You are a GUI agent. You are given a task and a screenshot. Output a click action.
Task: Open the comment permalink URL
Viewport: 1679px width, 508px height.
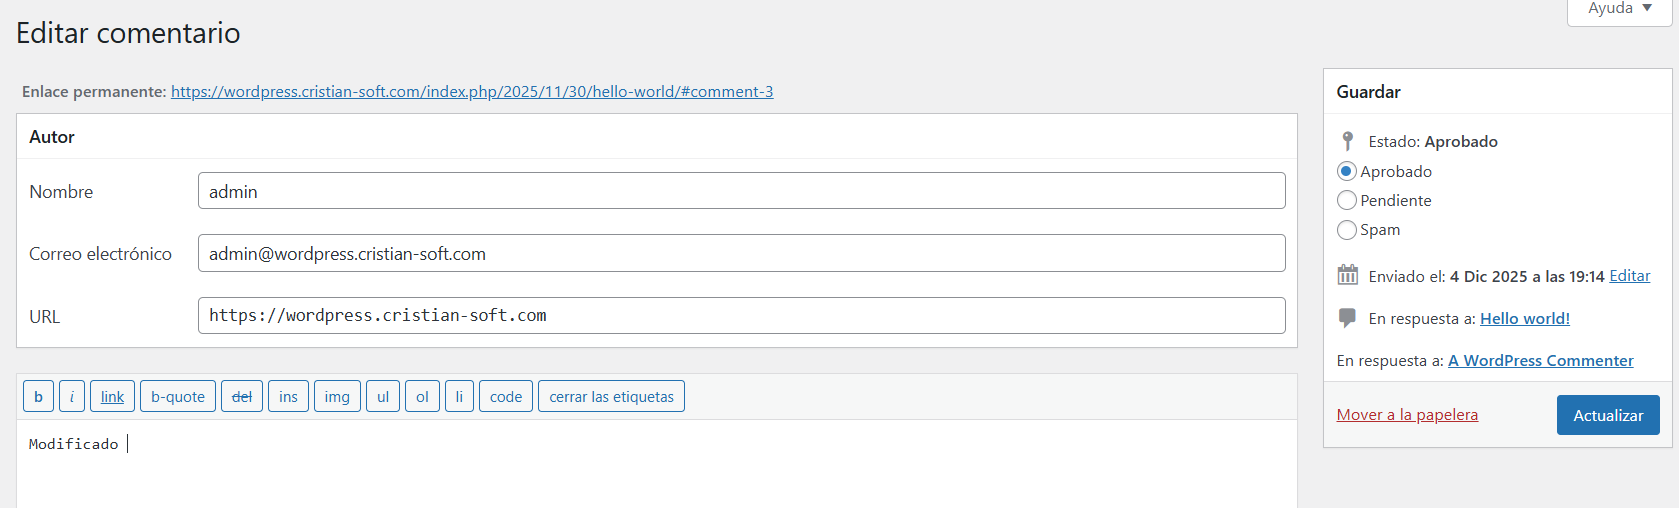coord(472,92)
